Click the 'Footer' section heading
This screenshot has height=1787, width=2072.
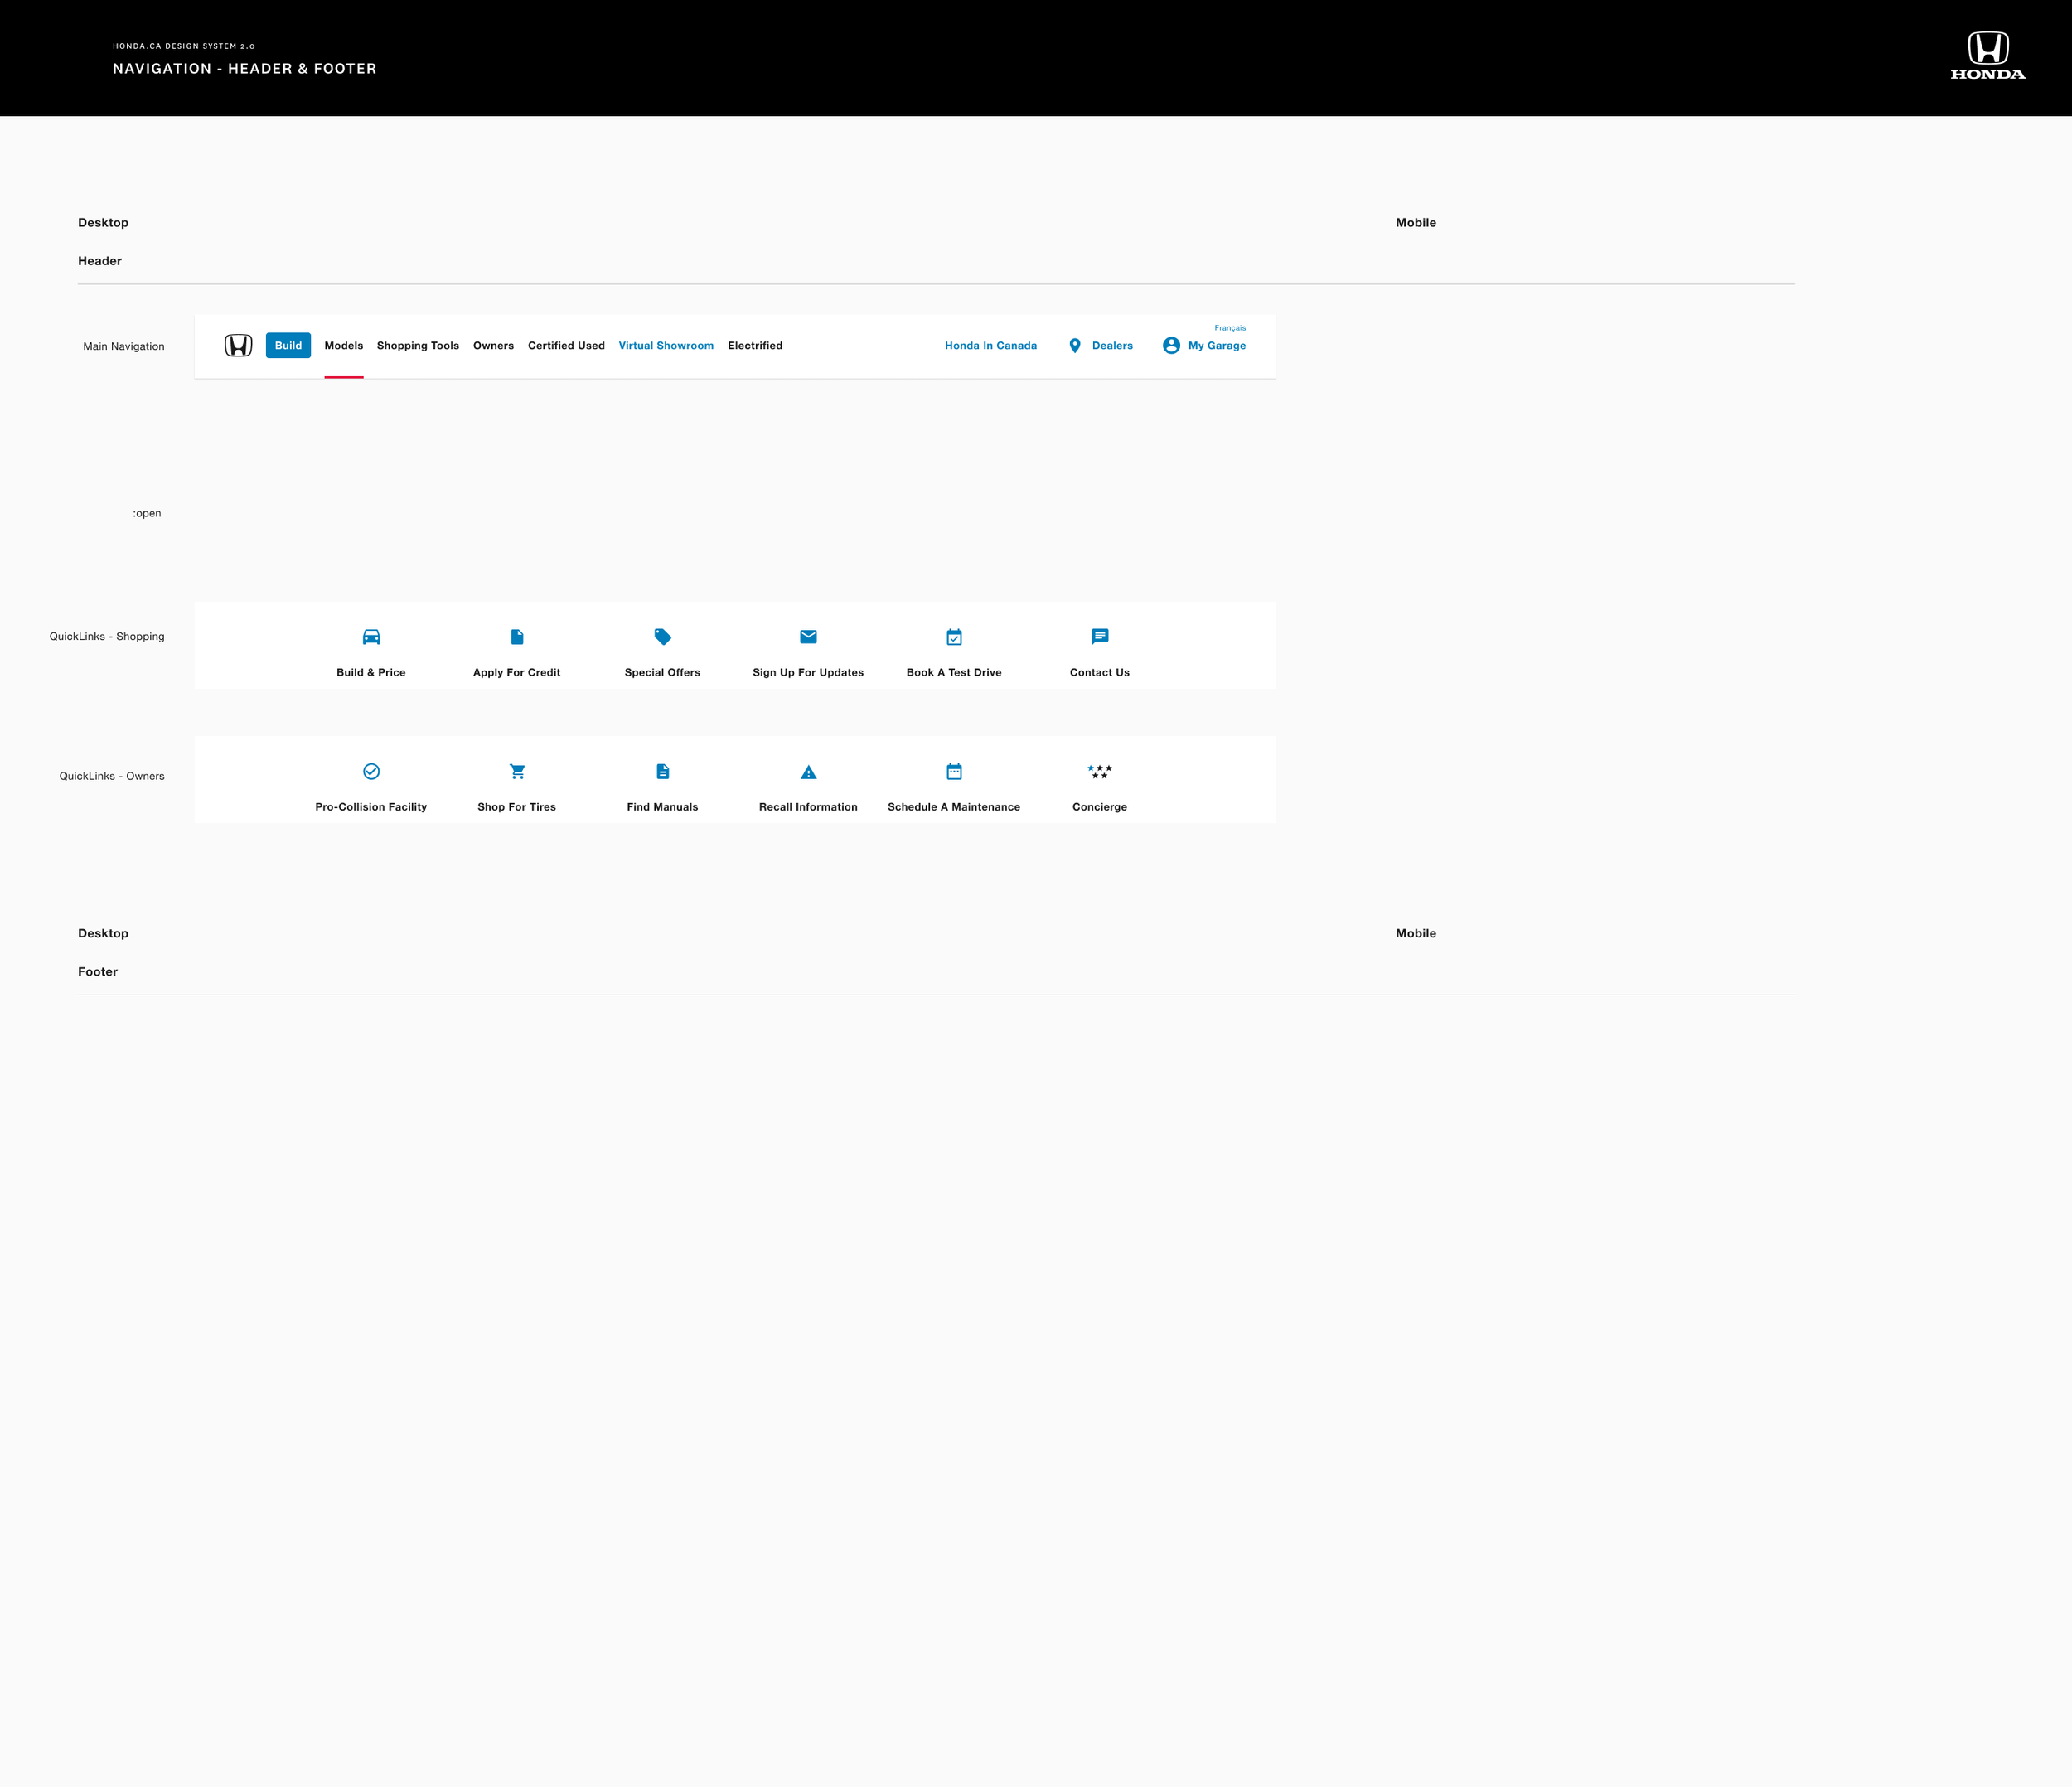coord(98,972)
